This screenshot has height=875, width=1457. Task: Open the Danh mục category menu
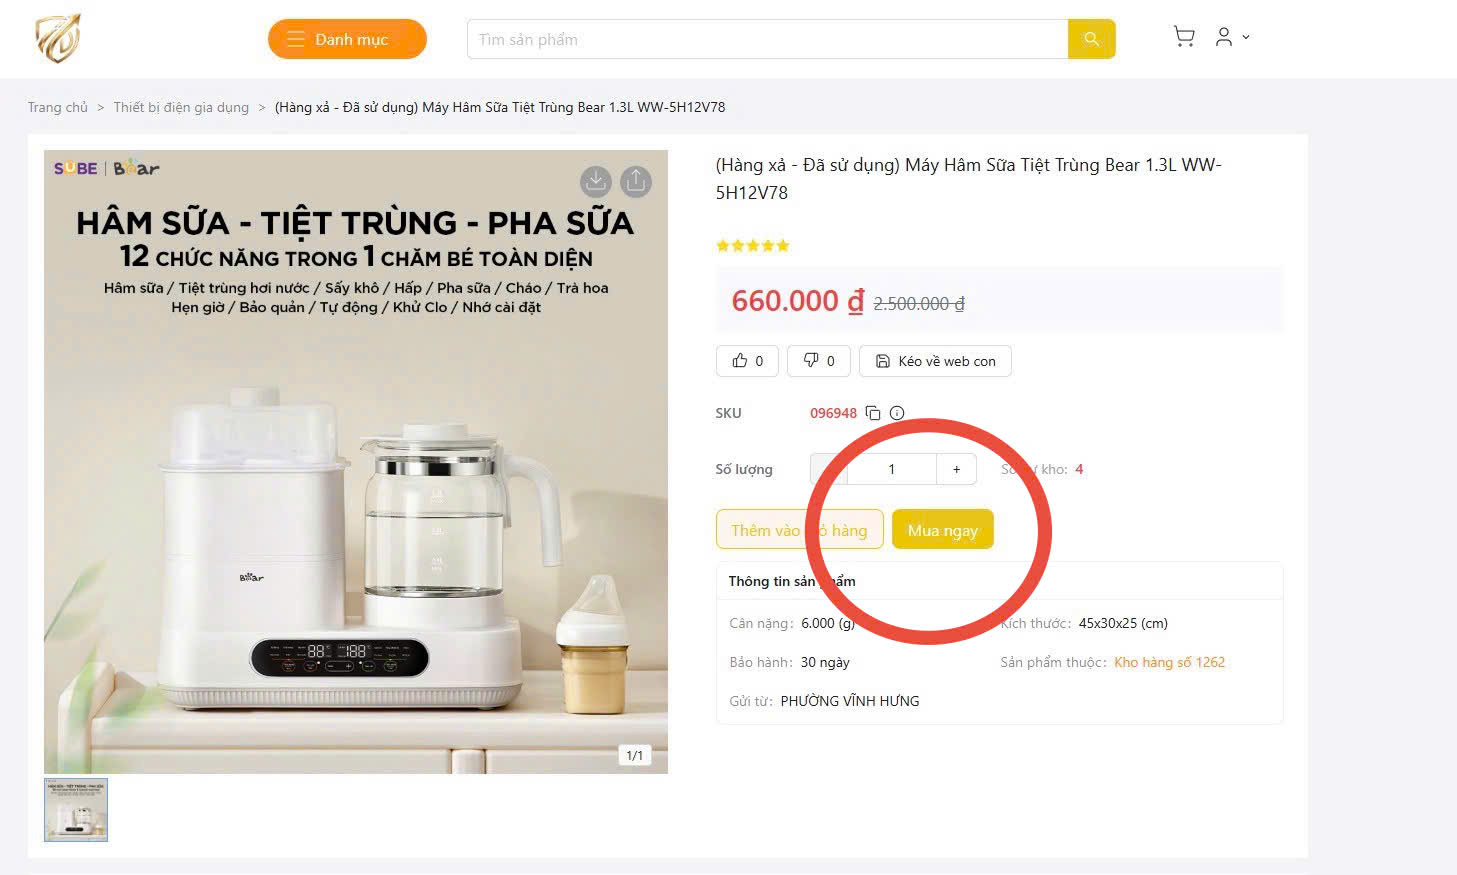347,39
